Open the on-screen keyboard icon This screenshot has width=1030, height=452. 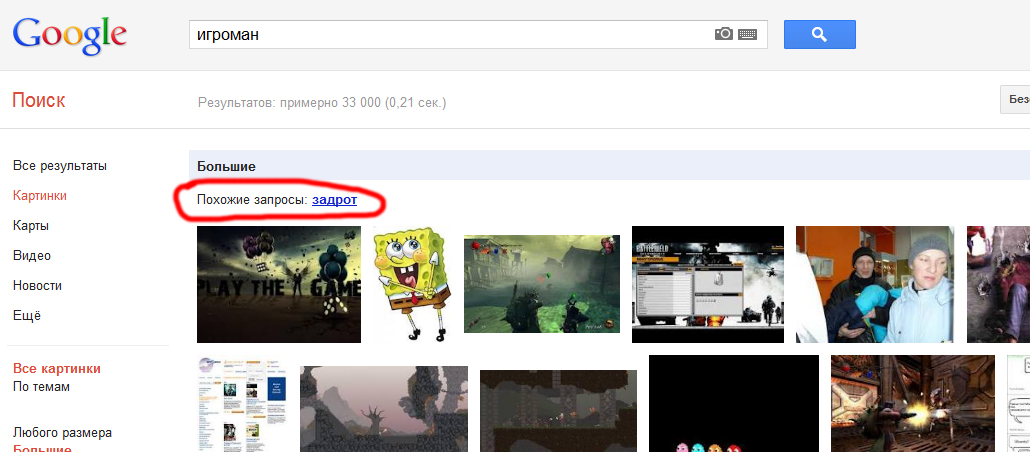click(x=748, y=34)
